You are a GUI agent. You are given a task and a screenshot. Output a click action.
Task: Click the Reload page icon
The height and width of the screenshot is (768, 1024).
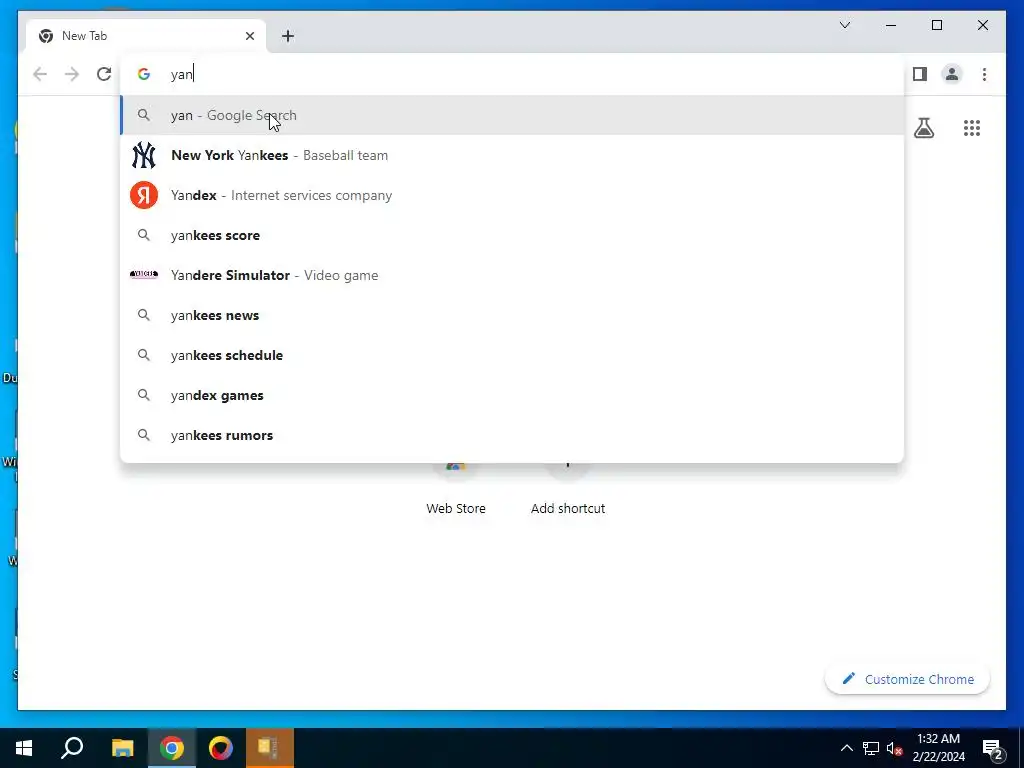104,74
